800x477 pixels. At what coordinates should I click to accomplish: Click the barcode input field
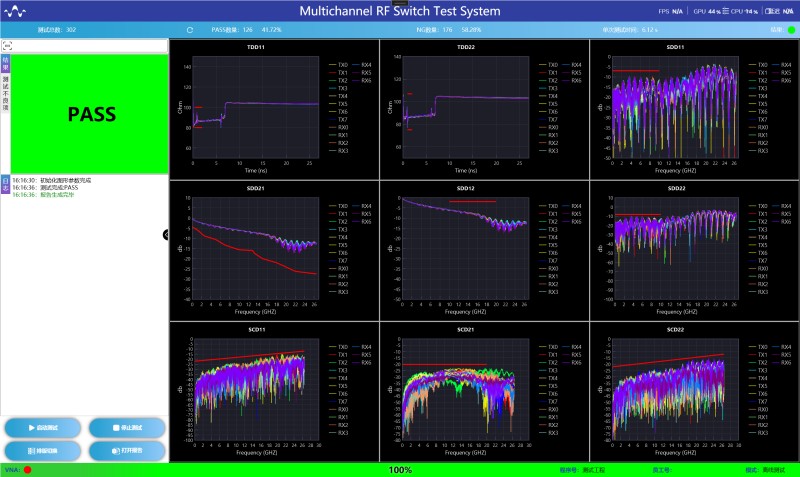click(88, 46)
